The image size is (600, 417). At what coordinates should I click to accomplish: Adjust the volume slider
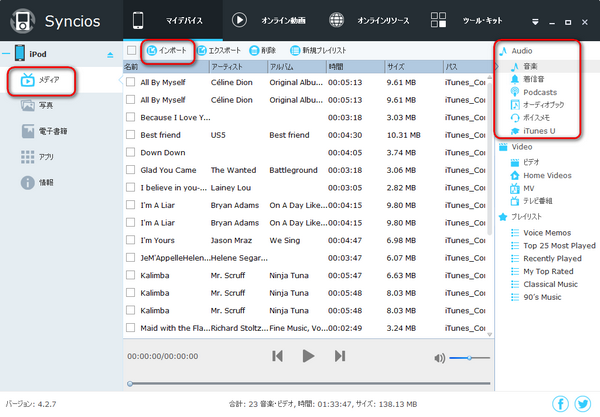470,358
